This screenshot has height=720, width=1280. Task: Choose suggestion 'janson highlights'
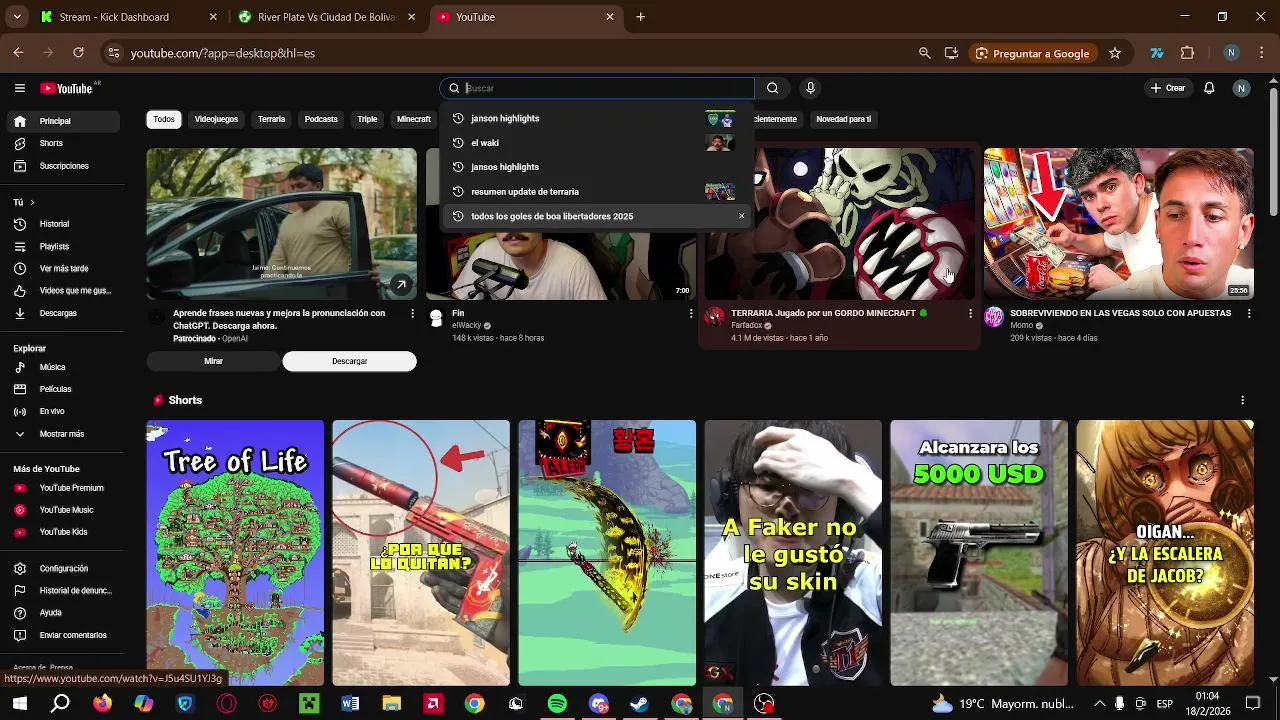pyautogui.click(x=597, y=118)
